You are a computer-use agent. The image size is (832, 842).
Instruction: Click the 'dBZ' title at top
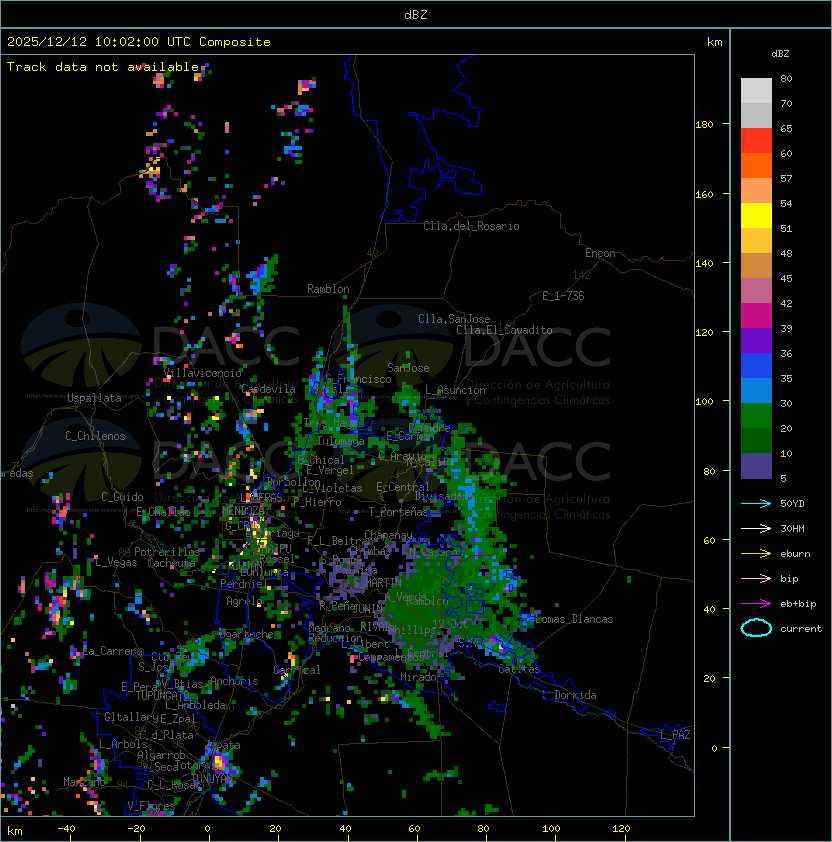416,14
